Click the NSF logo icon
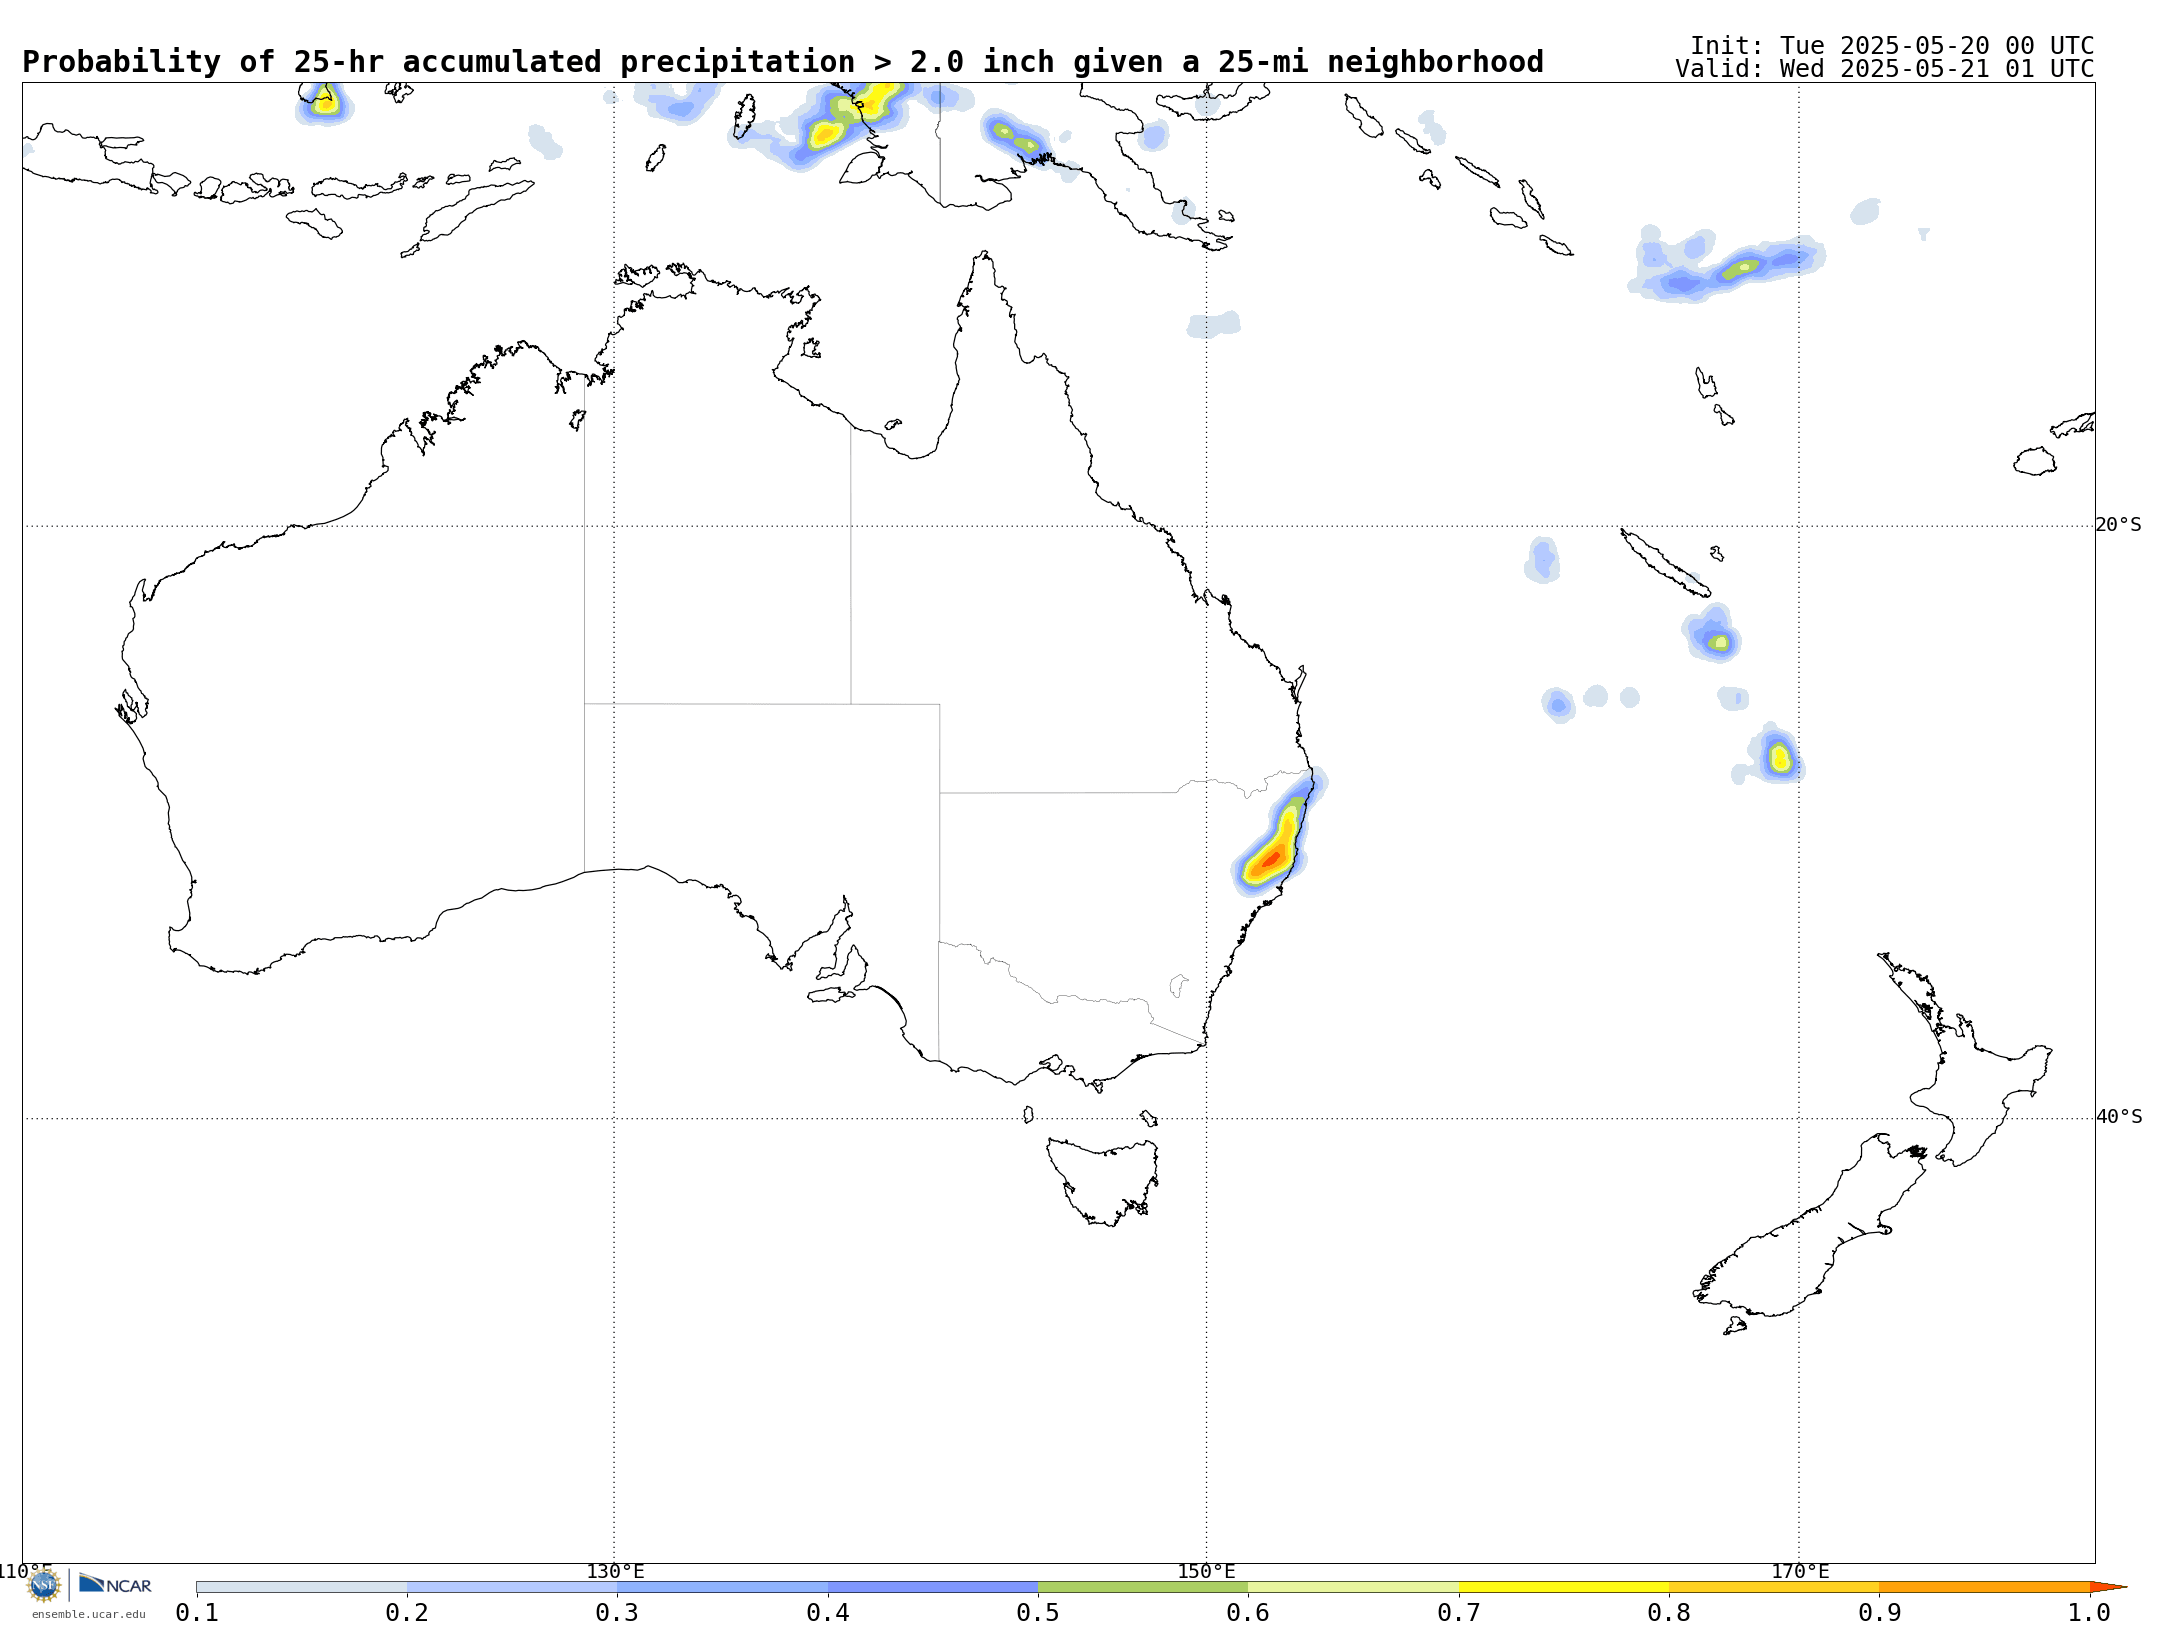 pos(44,1585)
